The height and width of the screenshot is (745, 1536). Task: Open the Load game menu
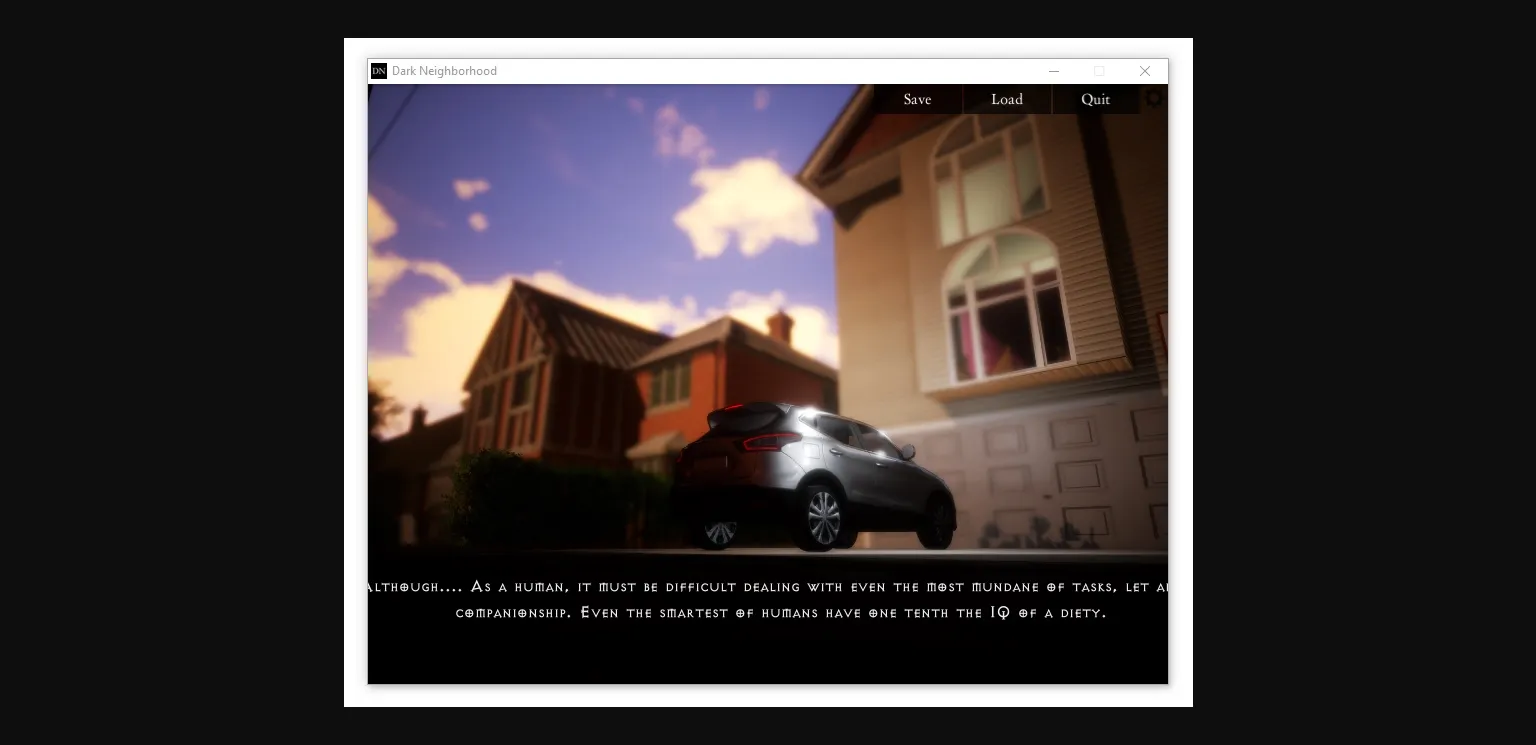point(1006,99)
